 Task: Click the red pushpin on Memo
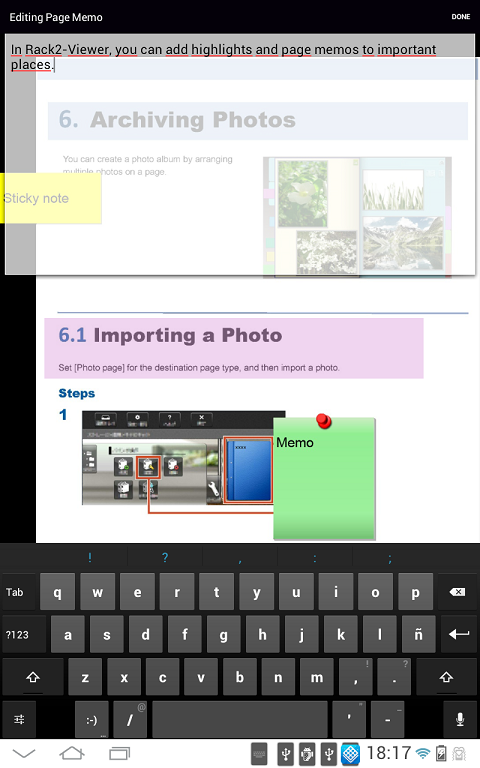(x=324, y=421)
